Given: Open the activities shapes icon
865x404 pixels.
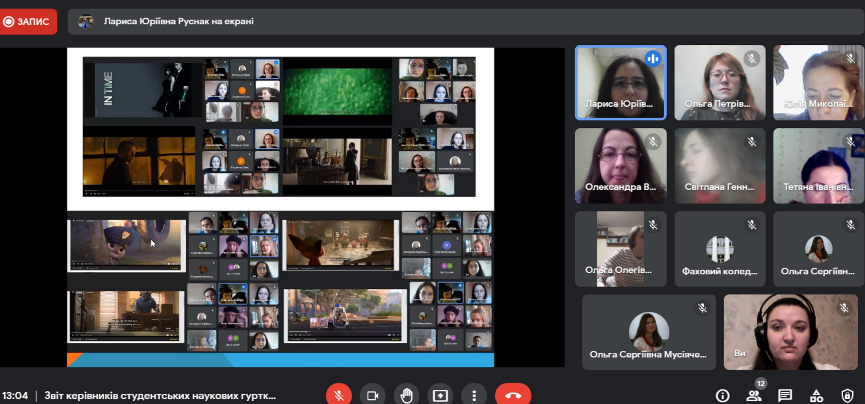Looking at the screenshot, I should click(x=816, y=395).
